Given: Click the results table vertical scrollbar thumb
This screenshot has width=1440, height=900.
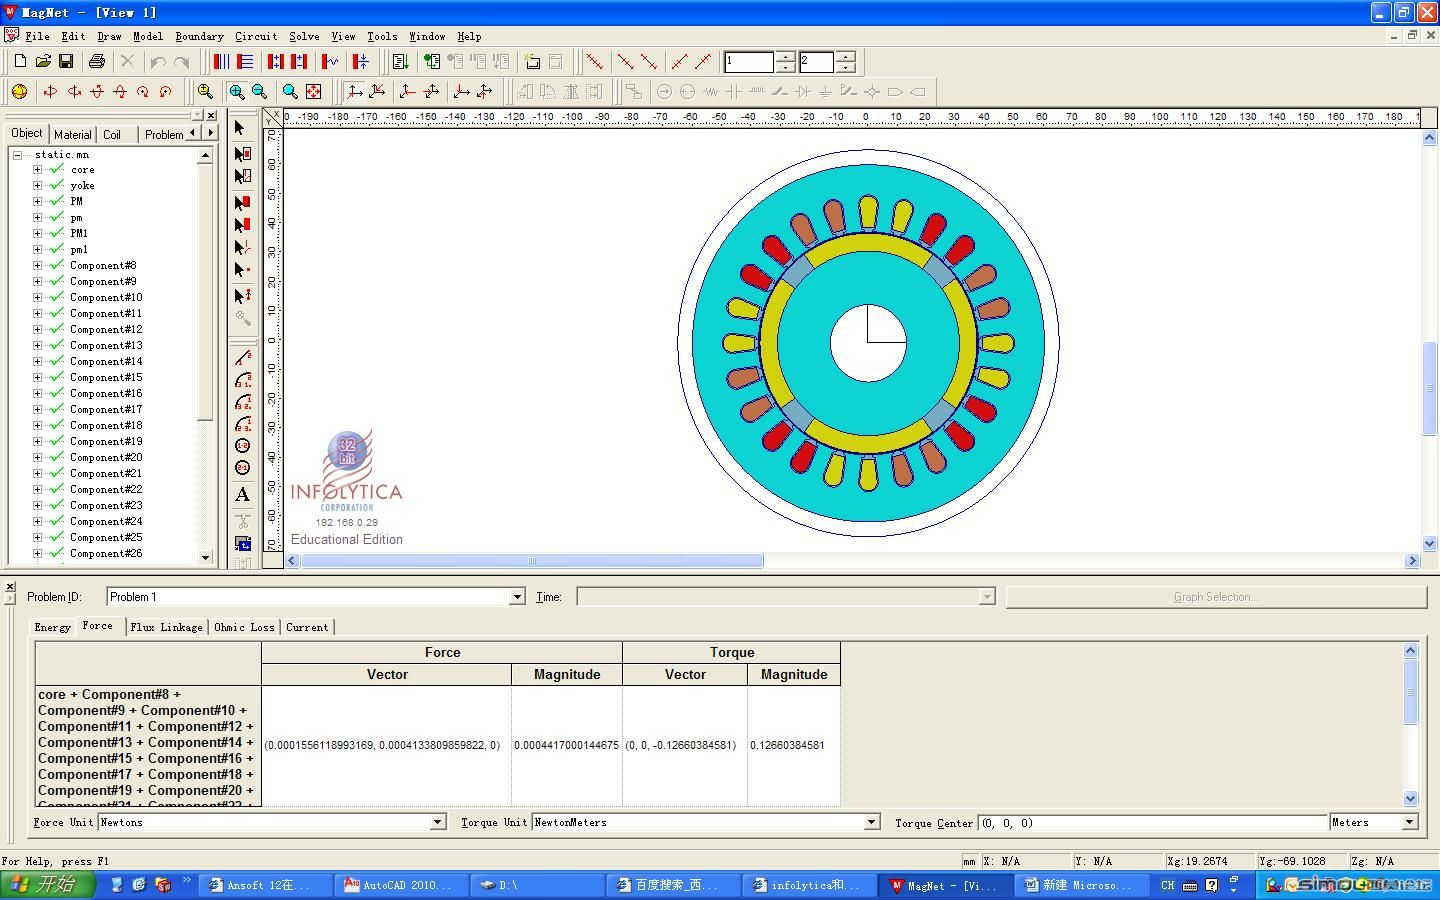Looking at the screenshot, I should [x=1410, y=691].
